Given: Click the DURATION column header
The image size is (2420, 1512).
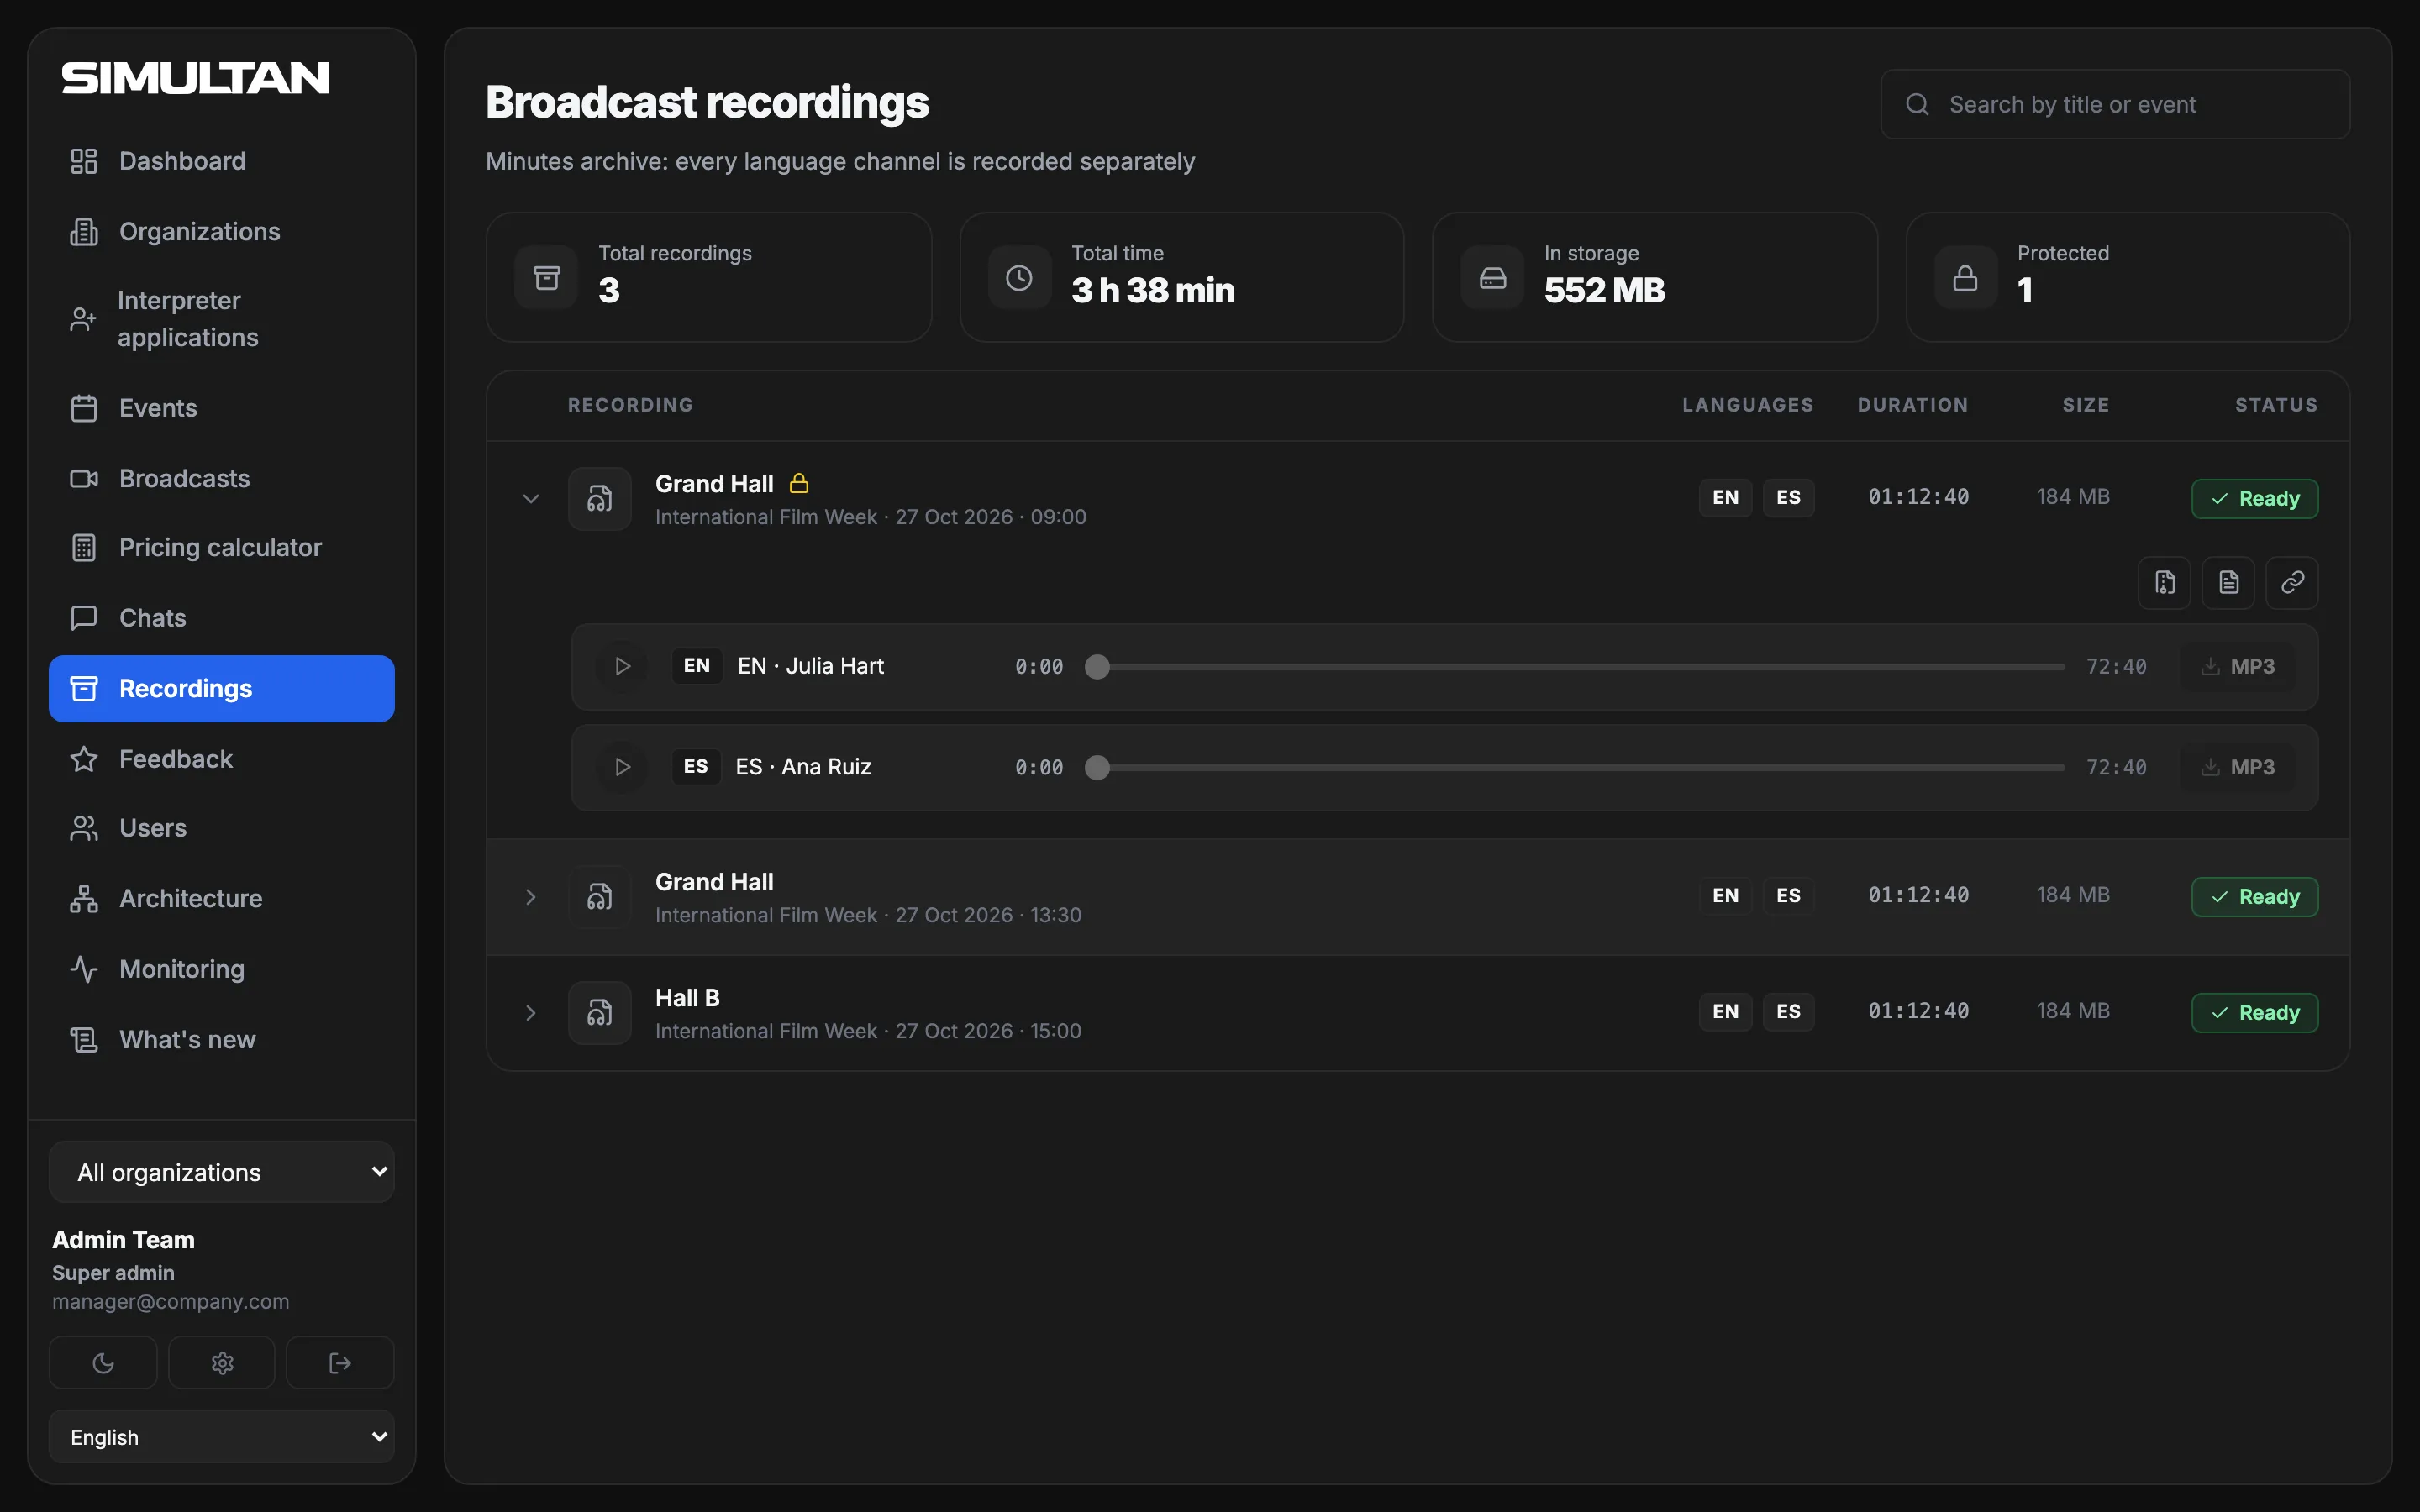Looking at the screenshot, I should click(x=1913, y=405).
